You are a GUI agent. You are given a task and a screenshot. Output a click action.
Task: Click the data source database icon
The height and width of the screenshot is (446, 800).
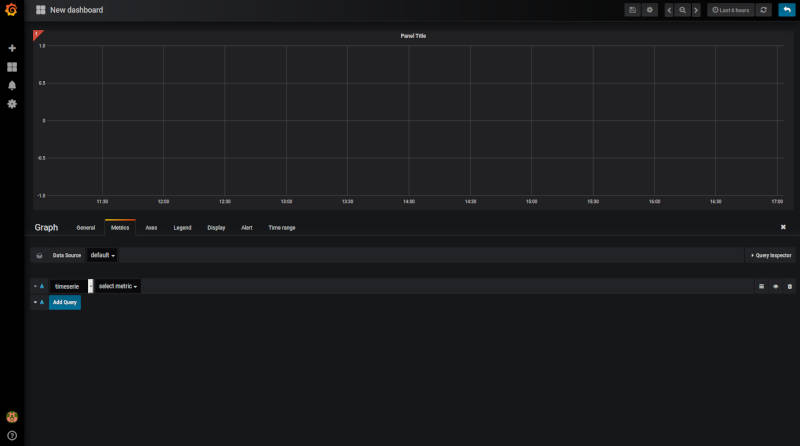coord(39,255)
